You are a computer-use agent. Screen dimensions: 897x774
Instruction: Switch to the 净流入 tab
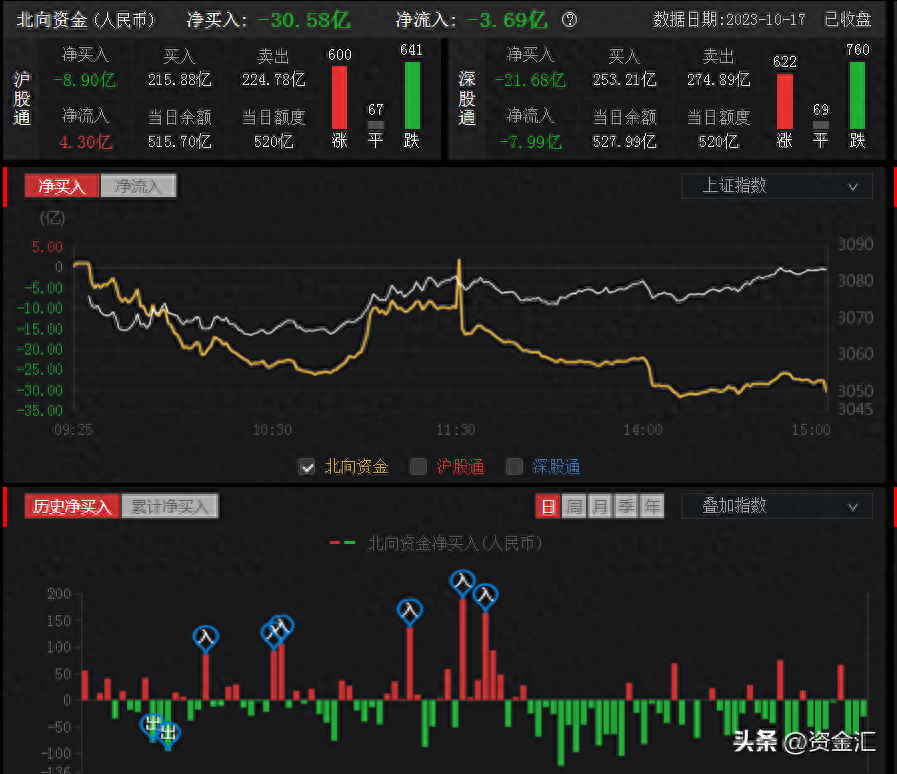click(x=138, y=186)
